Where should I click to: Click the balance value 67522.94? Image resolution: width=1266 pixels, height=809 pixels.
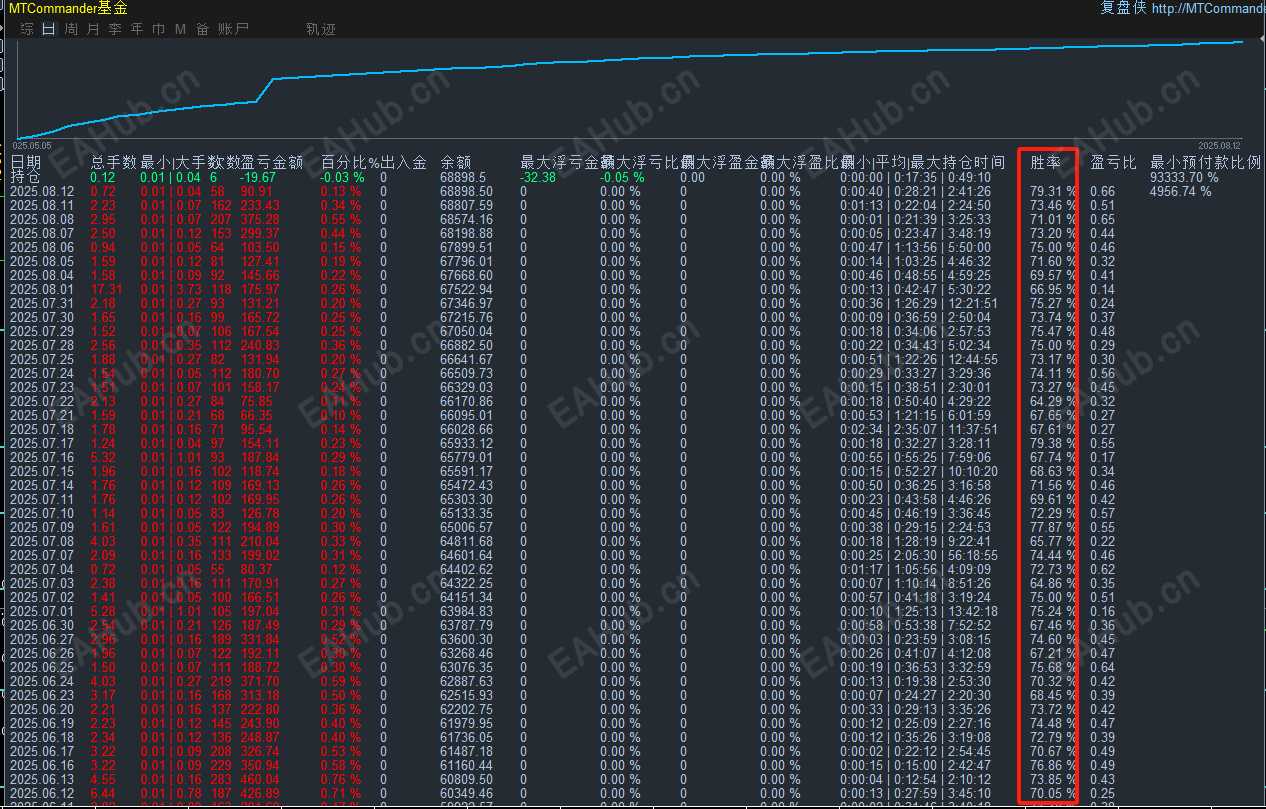(x=466, y=289)
